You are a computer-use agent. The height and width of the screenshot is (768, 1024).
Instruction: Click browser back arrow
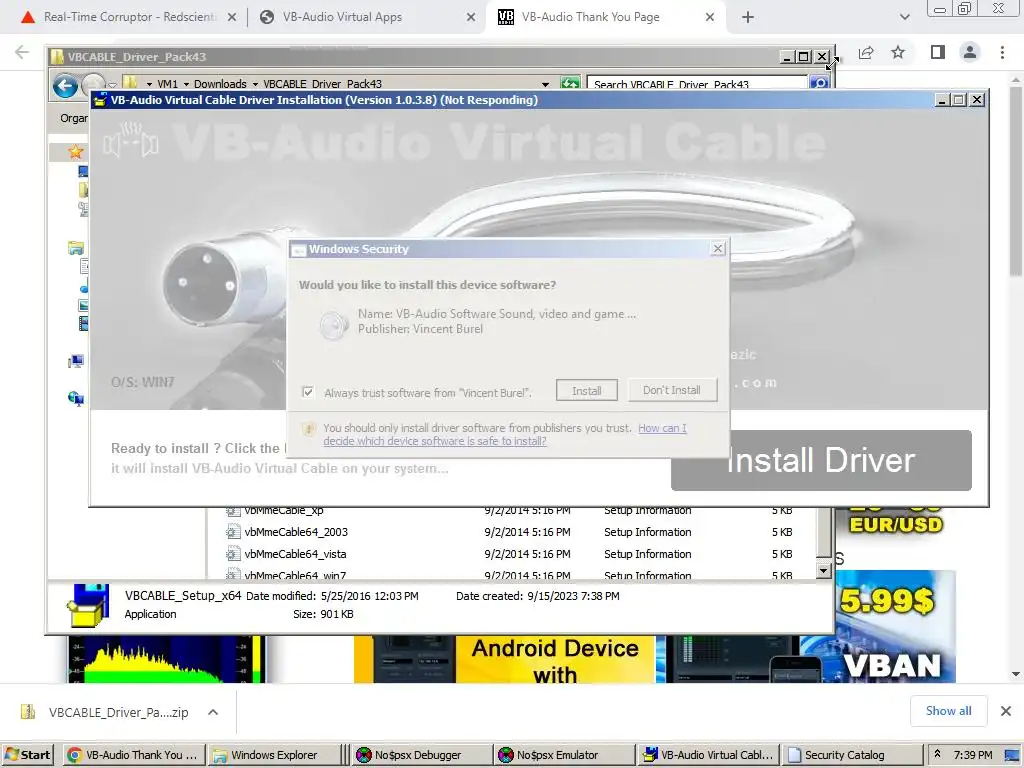pyautogui.click(x=22, y=52)
